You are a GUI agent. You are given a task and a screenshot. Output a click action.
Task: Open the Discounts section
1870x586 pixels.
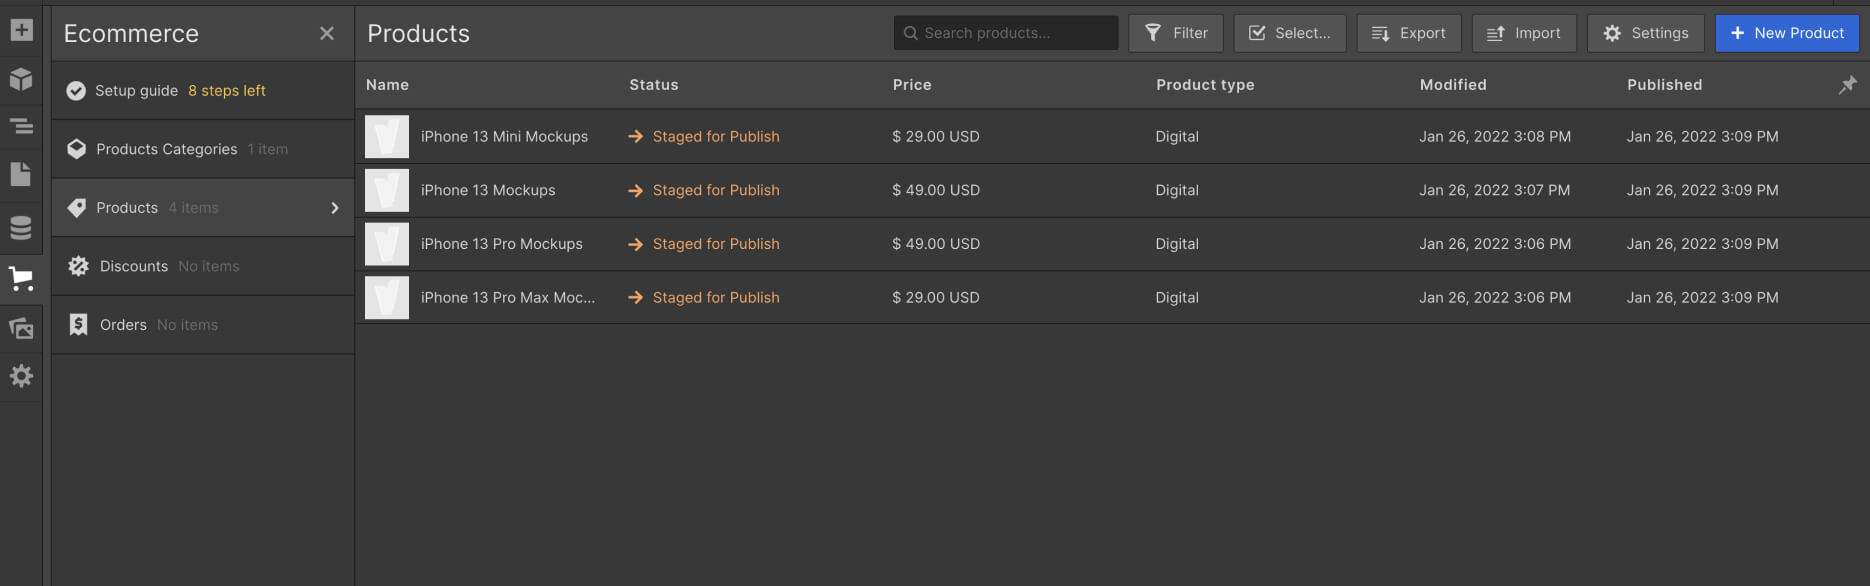(133, 266)
